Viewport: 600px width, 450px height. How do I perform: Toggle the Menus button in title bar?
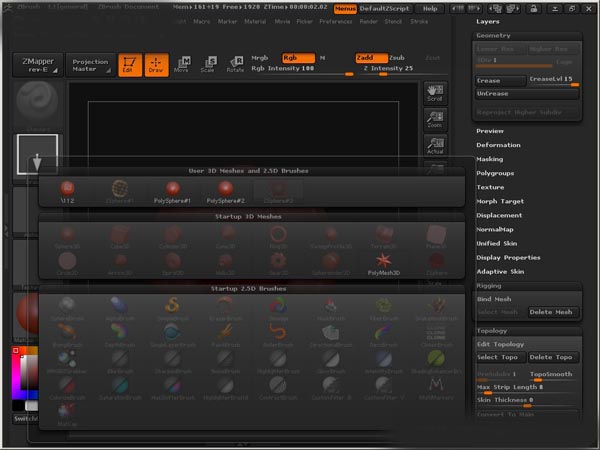click(345, 8)
